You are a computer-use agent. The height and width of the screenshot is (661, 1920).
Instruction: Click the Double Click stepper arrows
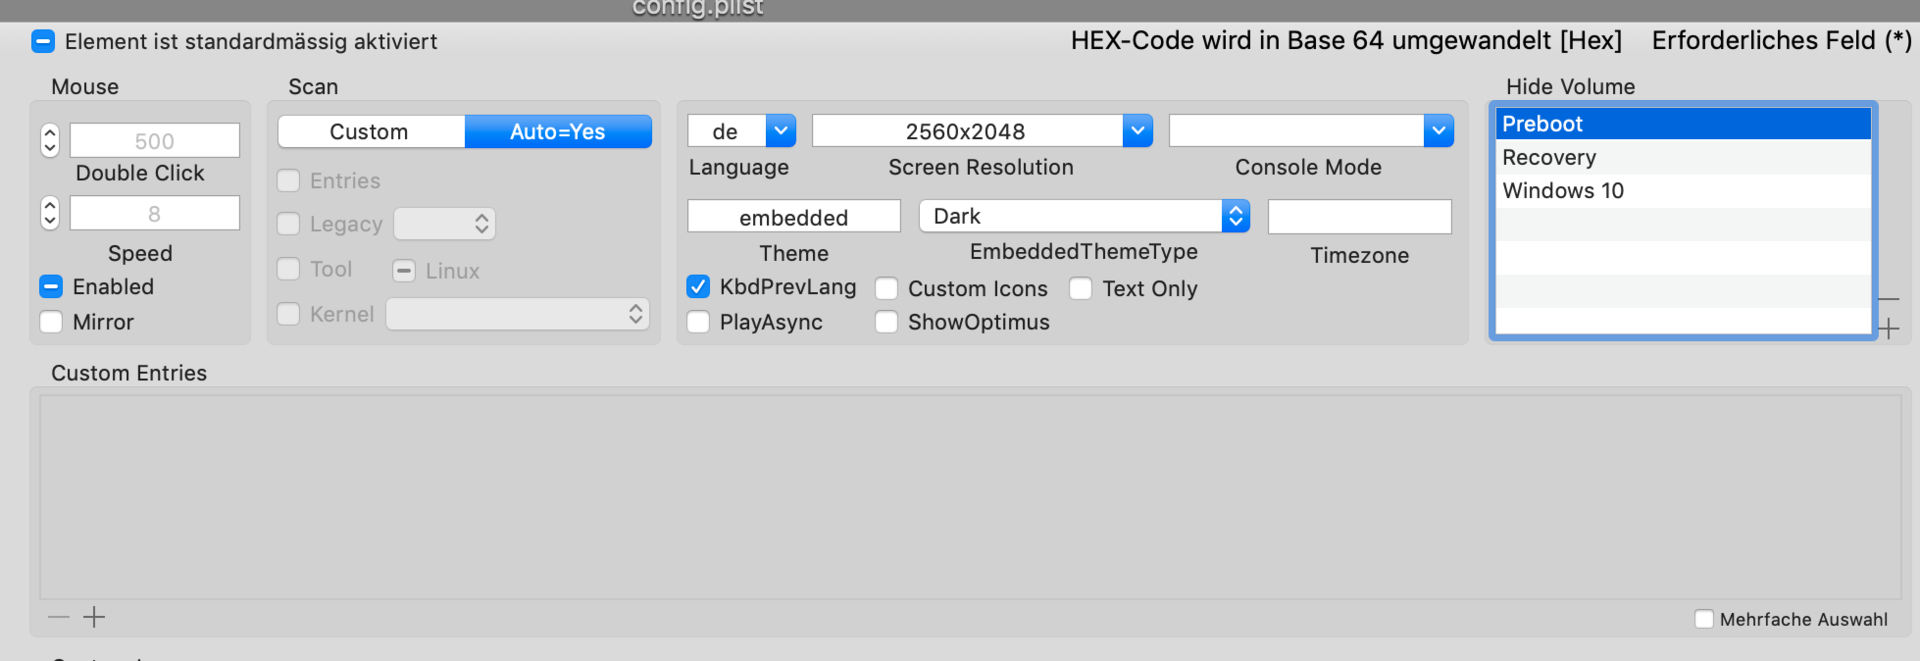click(x=50, y=140)
